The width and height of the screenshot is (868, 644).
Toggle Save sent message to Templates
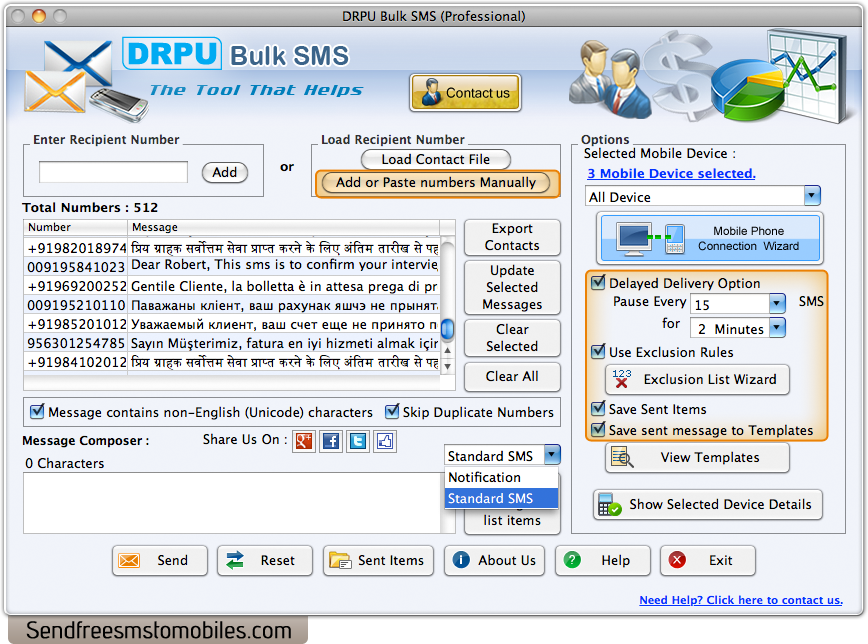[598, 430]
